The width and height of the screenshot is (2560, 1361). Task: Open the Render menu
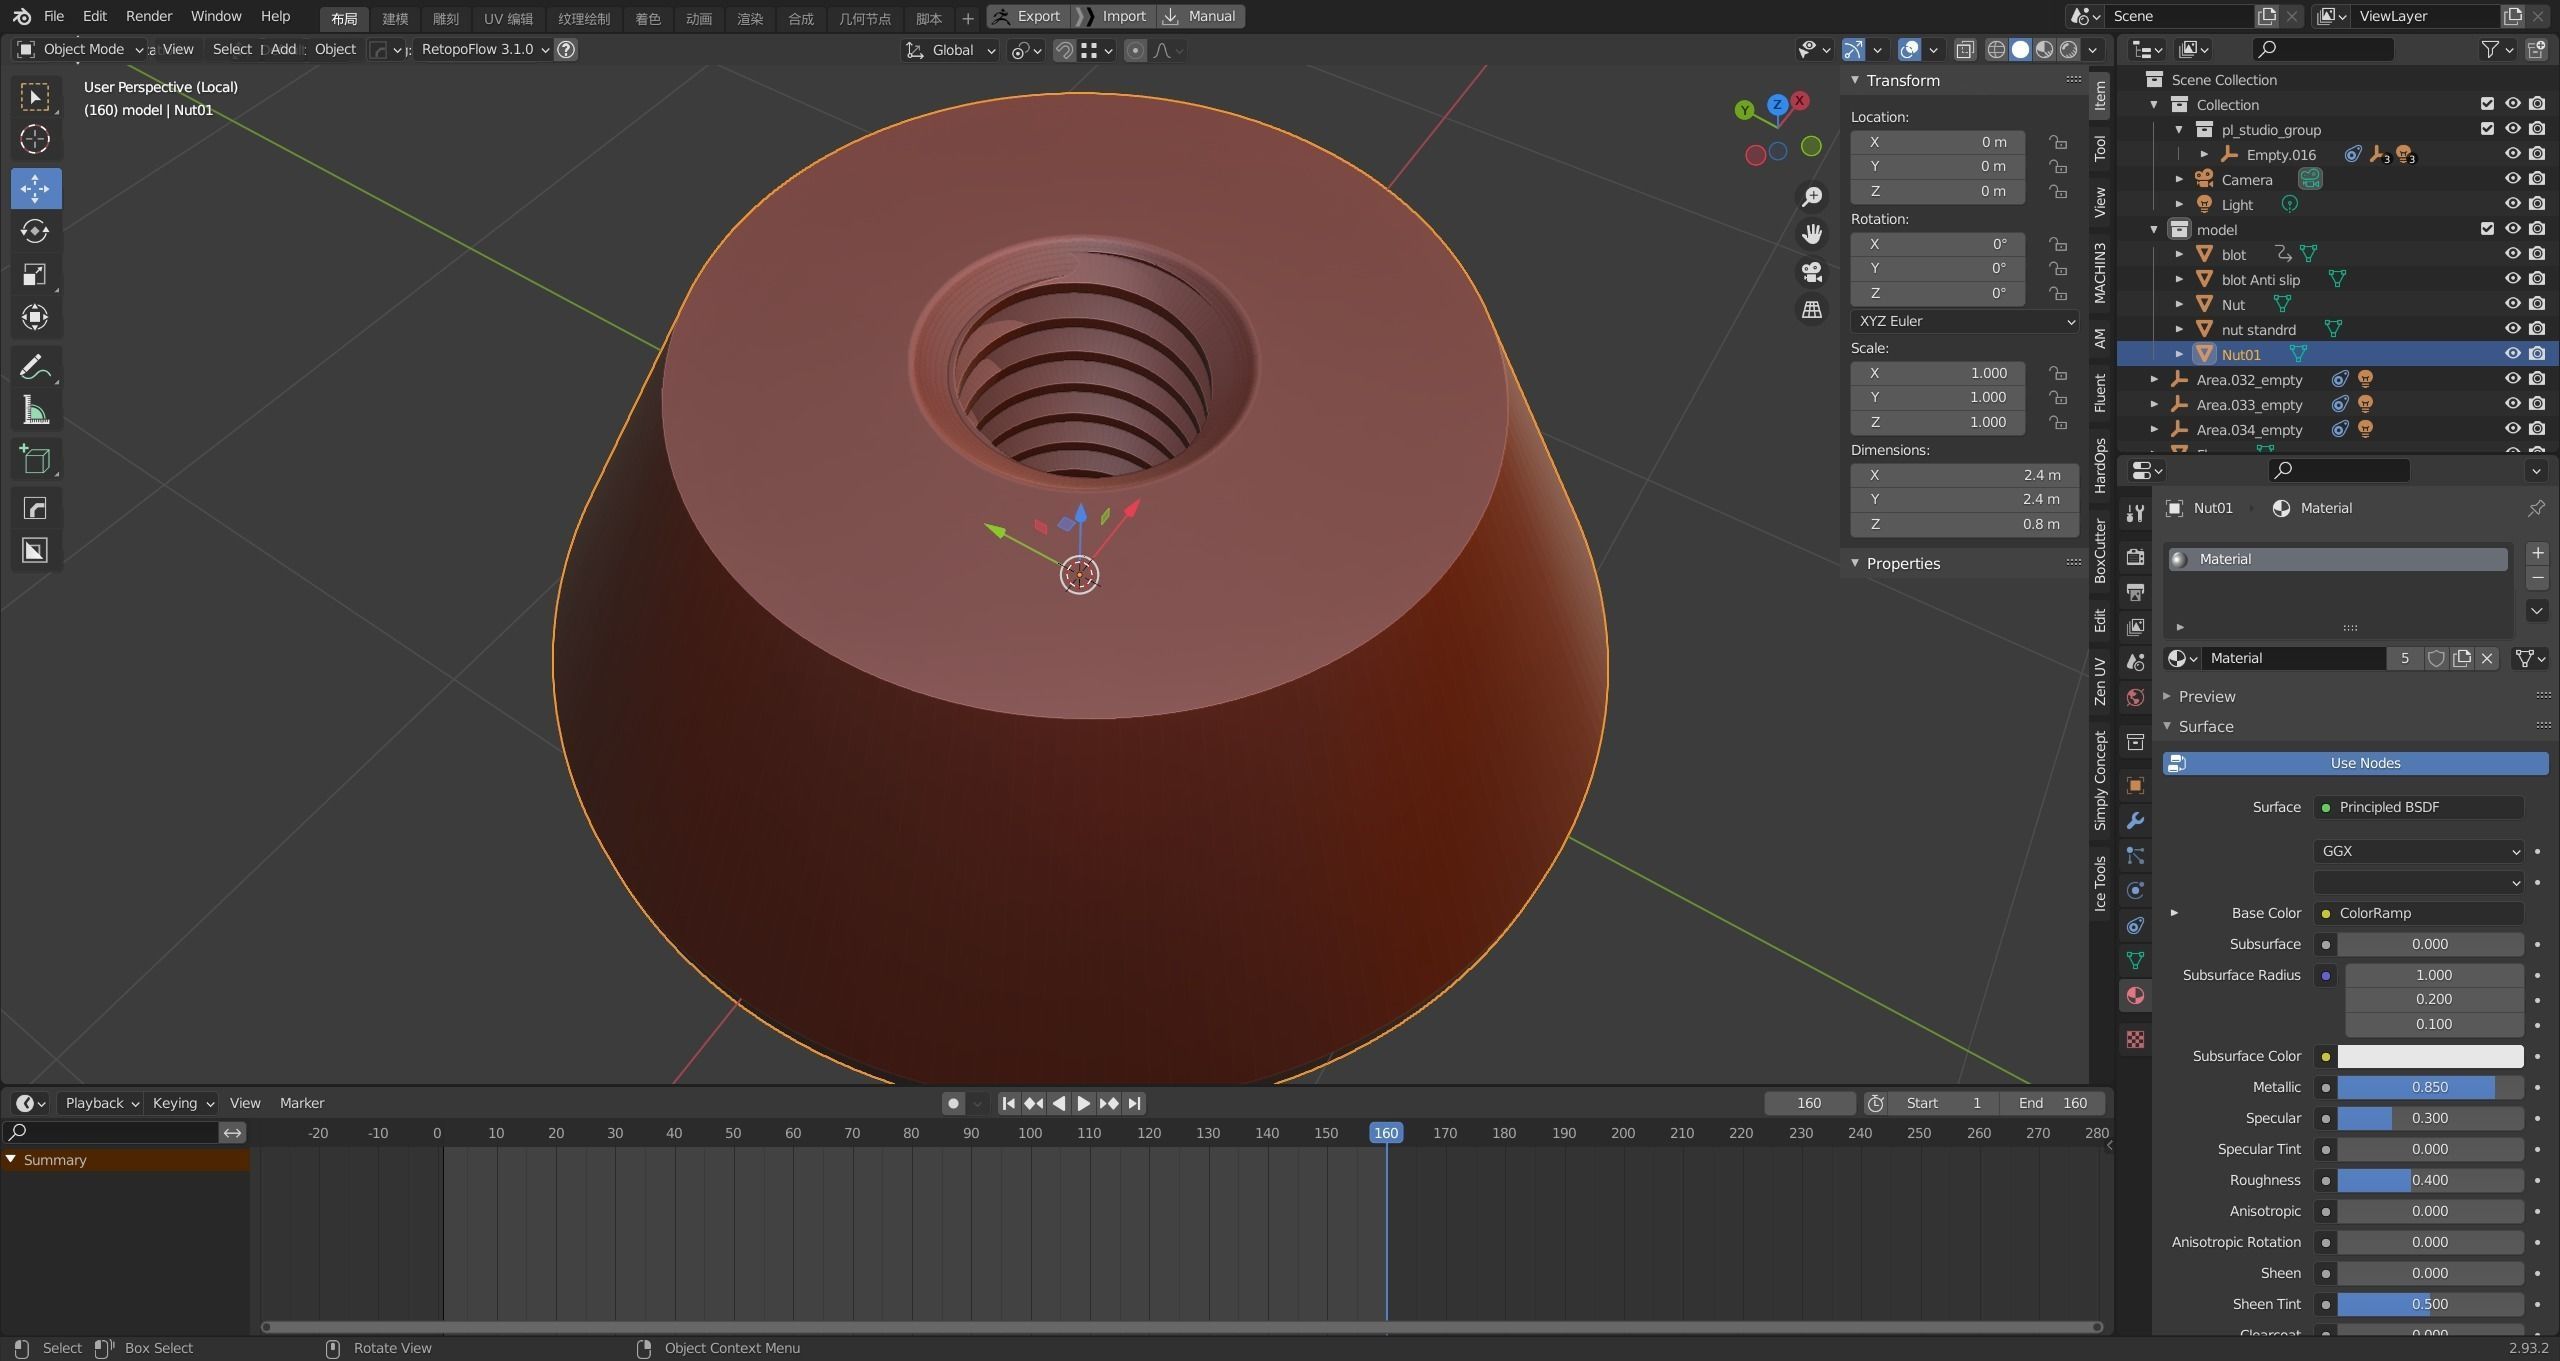pyautogui.click(x=149, y=16)
